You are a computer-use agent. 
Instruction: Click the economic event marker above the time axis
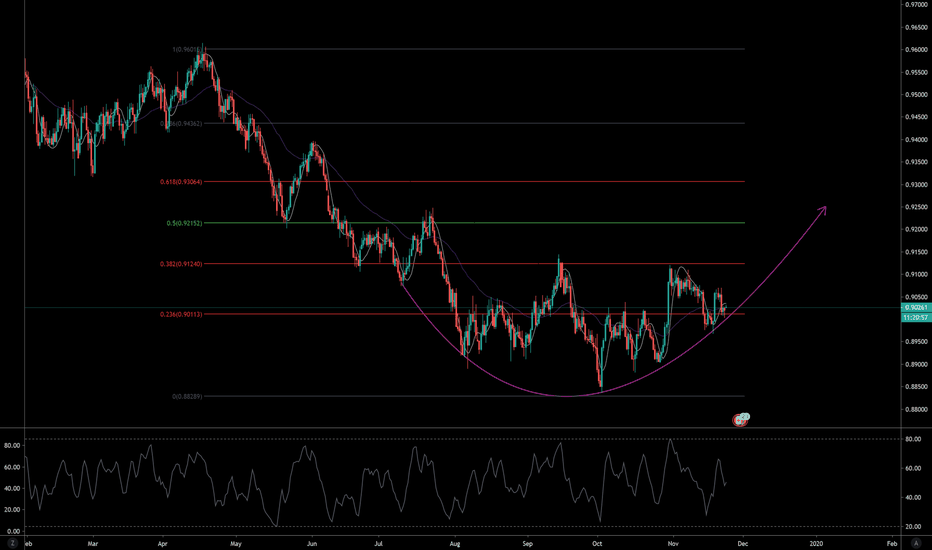point(742,420)
